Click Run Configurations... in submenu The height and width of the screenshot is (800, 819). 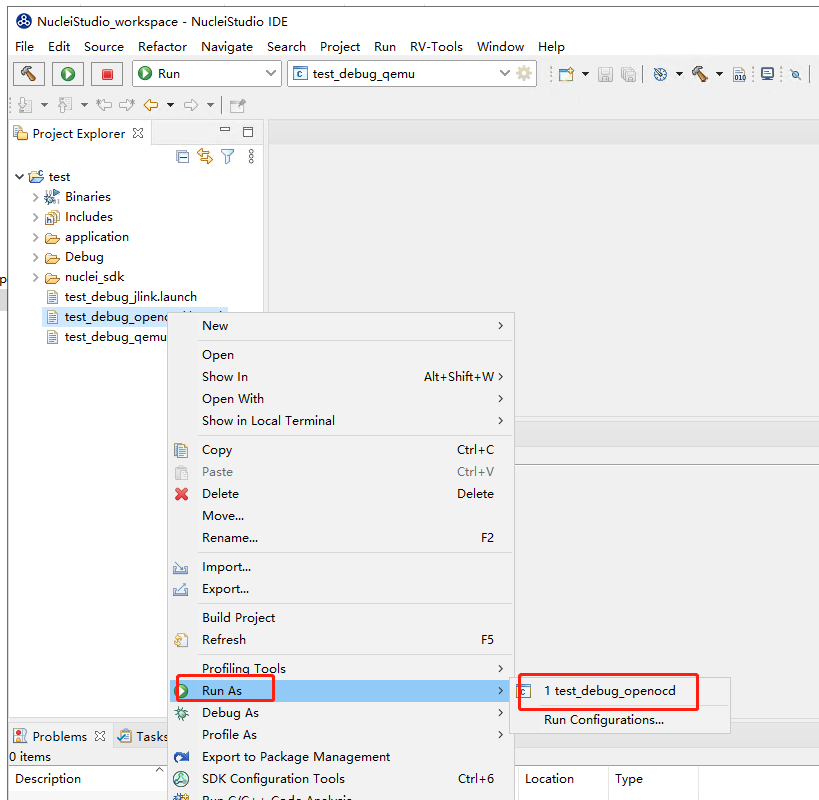point(603,720)
